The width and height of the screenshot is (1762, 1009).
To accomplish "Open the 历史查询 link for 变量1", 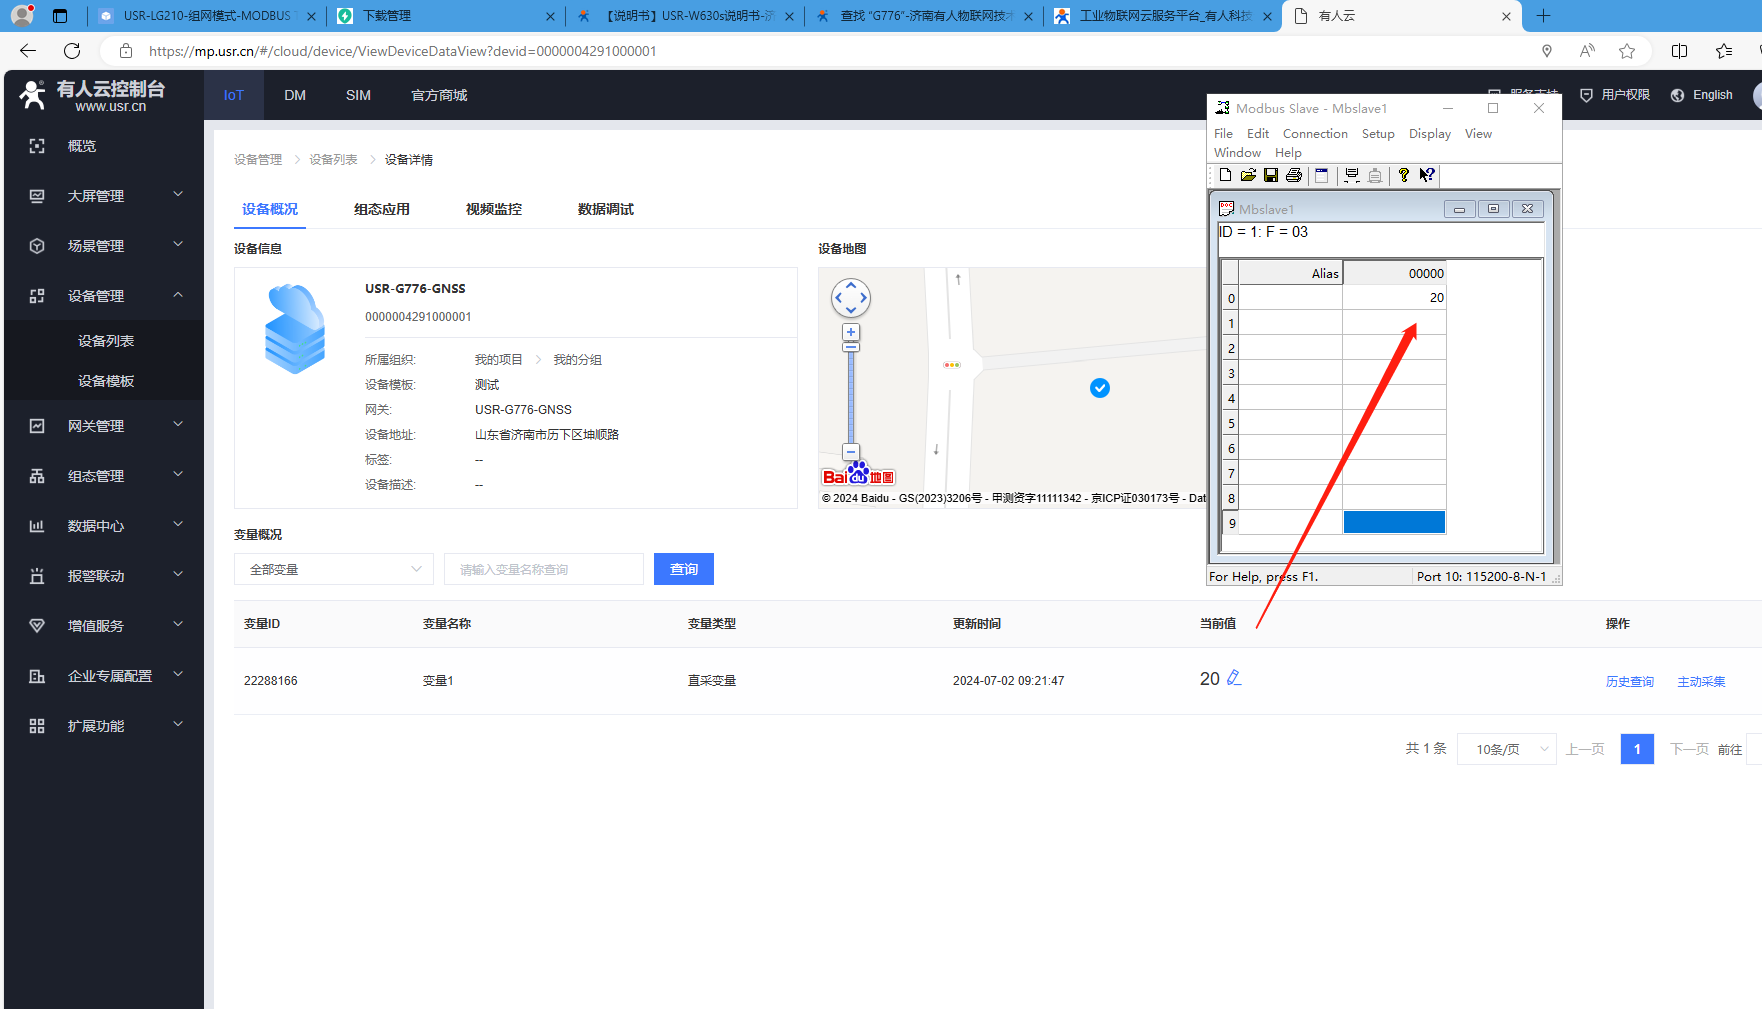I will (x=1629, y=682).
